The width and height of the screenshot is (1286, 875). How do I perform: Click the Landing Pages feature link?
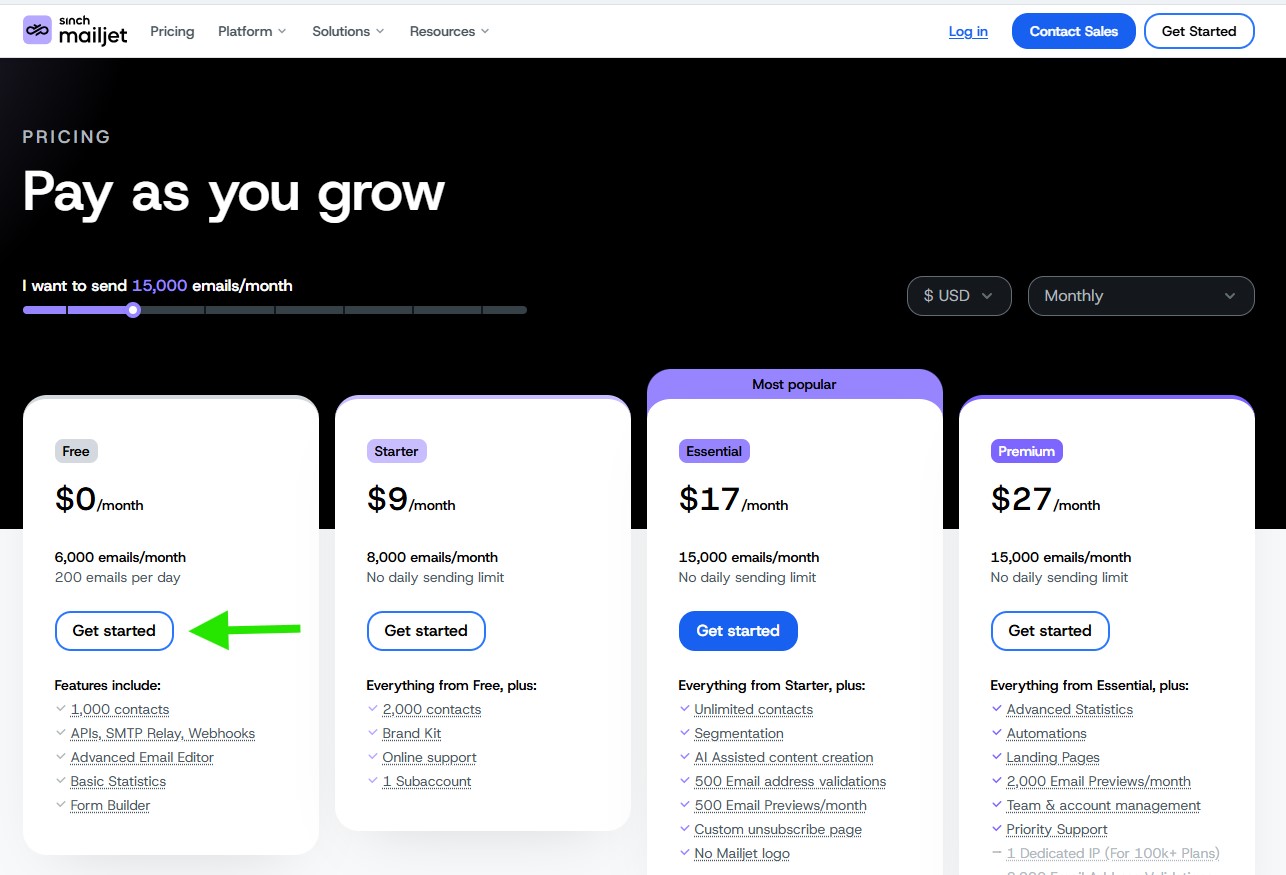point(1053,757)
